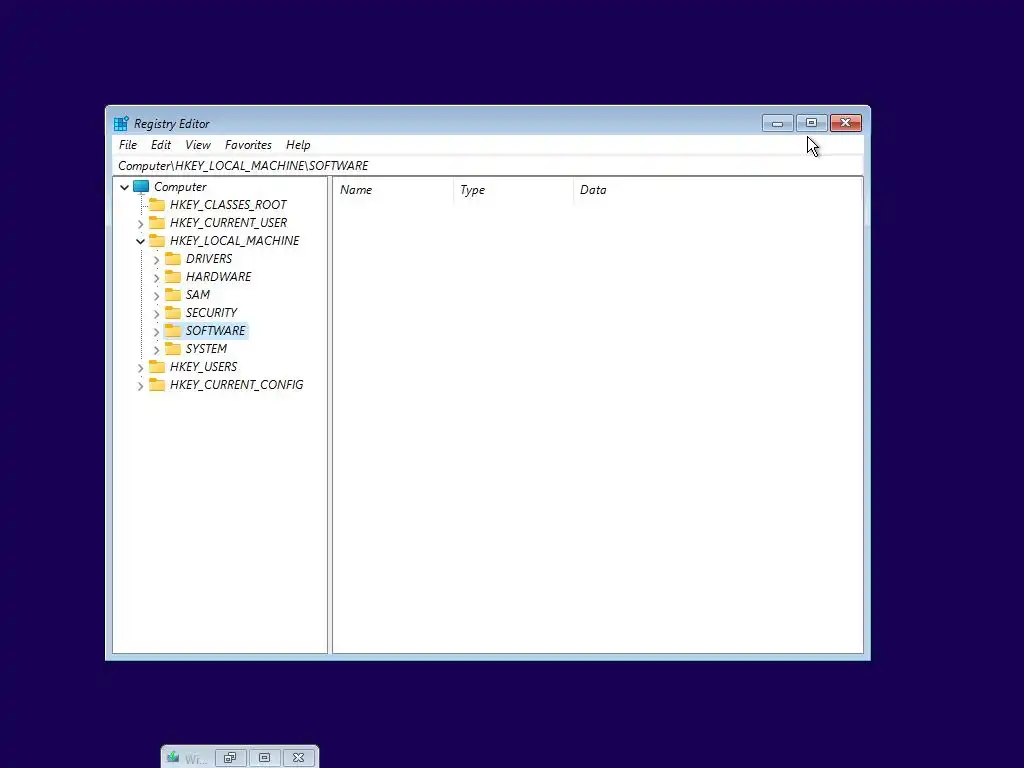
Task: Expand the SECURITY key
Action: click(156, 313)
